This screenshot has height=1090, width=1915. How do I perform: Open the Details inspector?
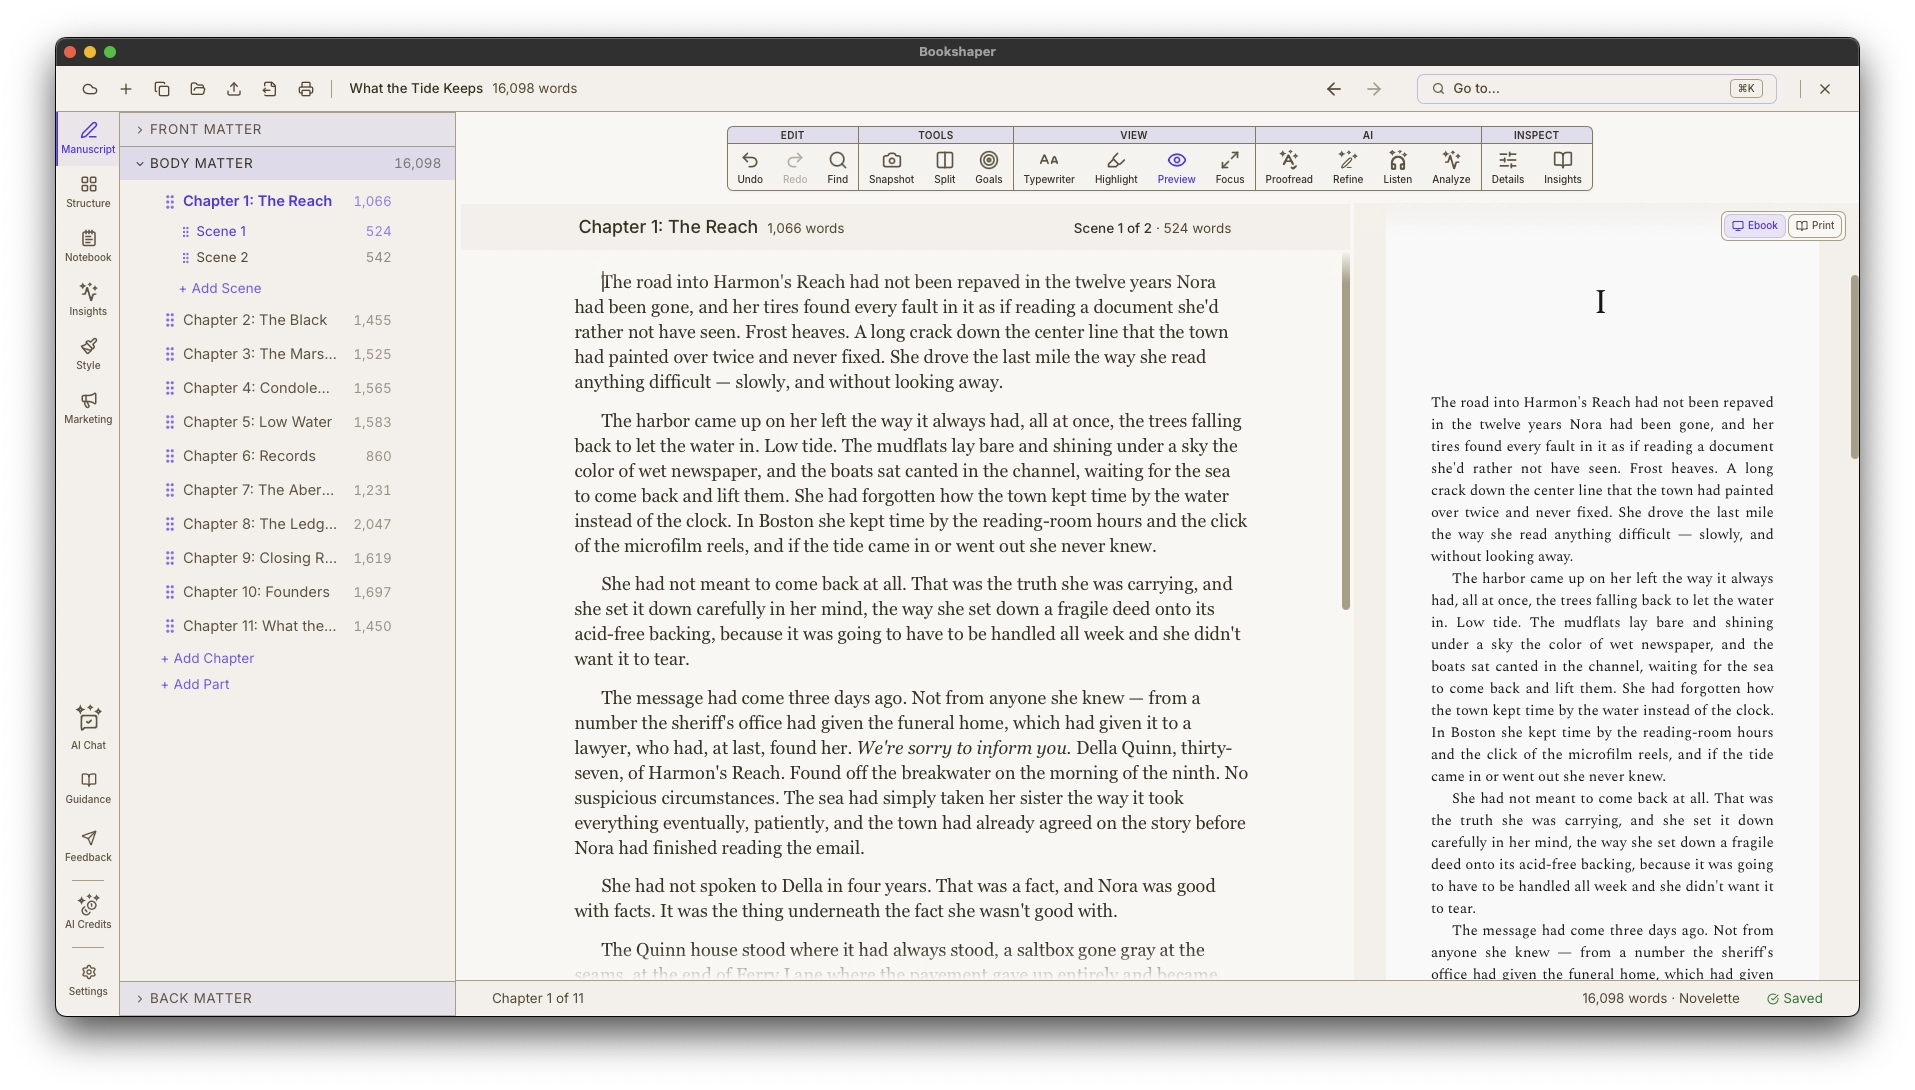pos(1507,167)
